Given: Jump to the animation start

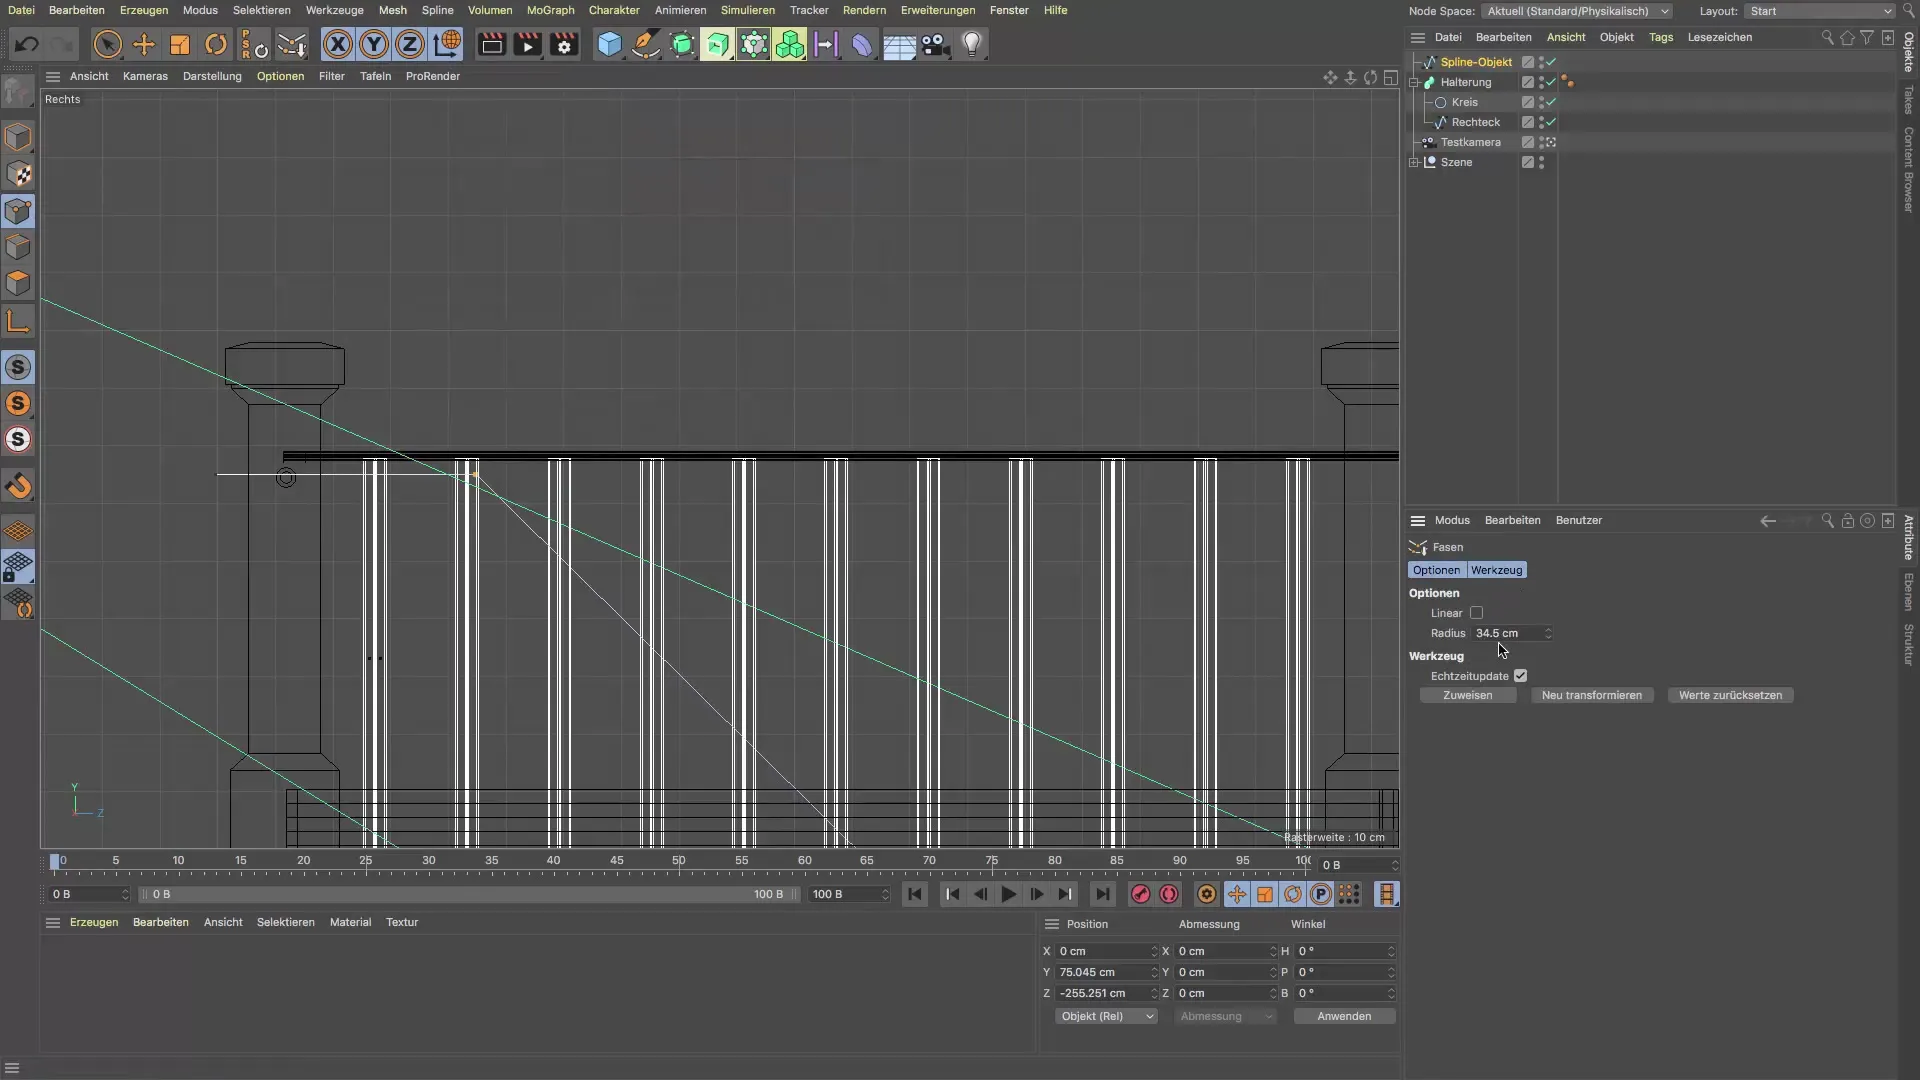Looking at the screenshot, I should (x=915, y=894).
